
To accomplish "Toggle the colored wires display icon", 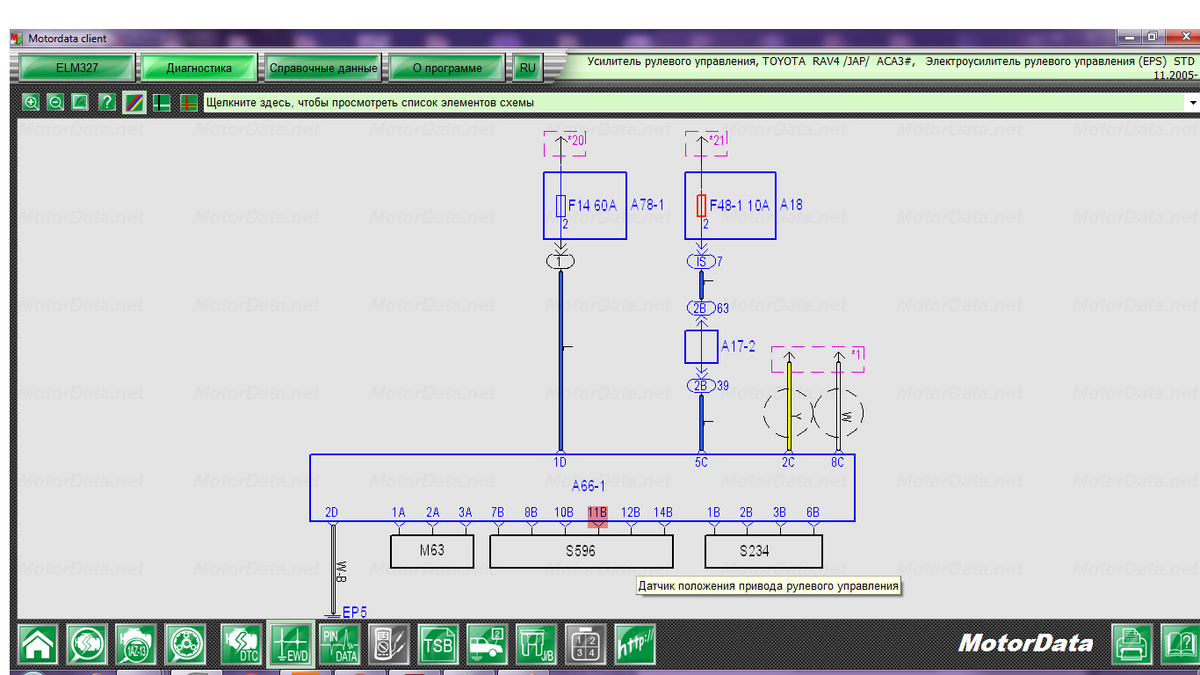I will 135,102.
